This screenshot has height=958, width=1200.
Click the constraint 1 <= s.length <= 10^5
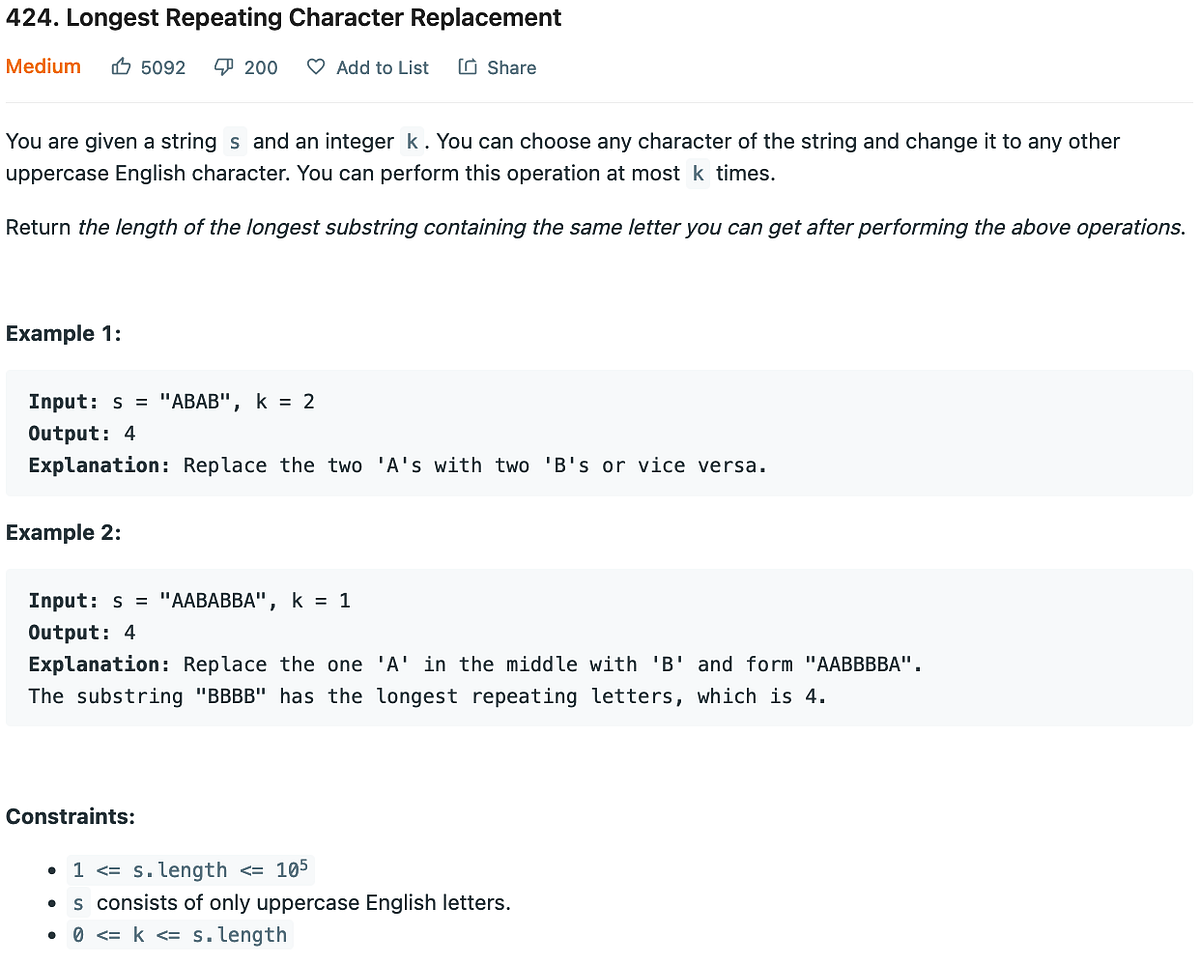[191, 869]
